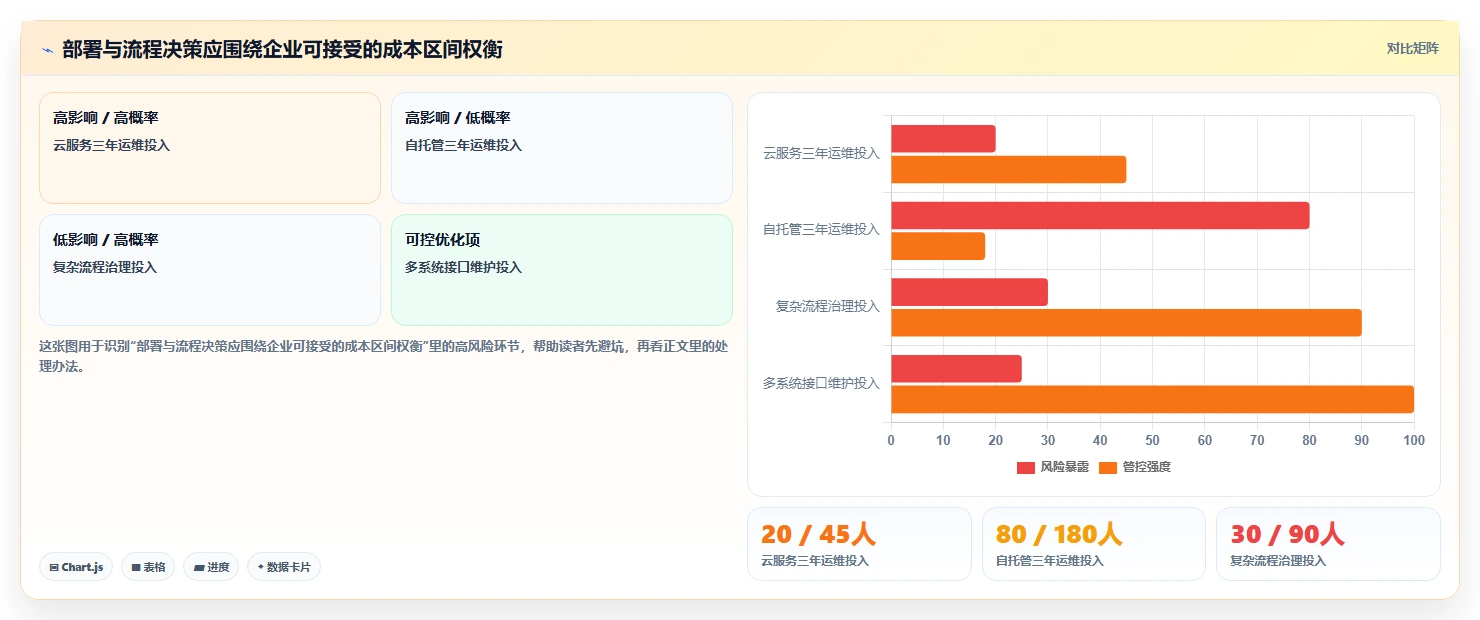
Task: Click orange 管控强度 bar for 自托管三年运维投入
Action: tap(938, 246)
